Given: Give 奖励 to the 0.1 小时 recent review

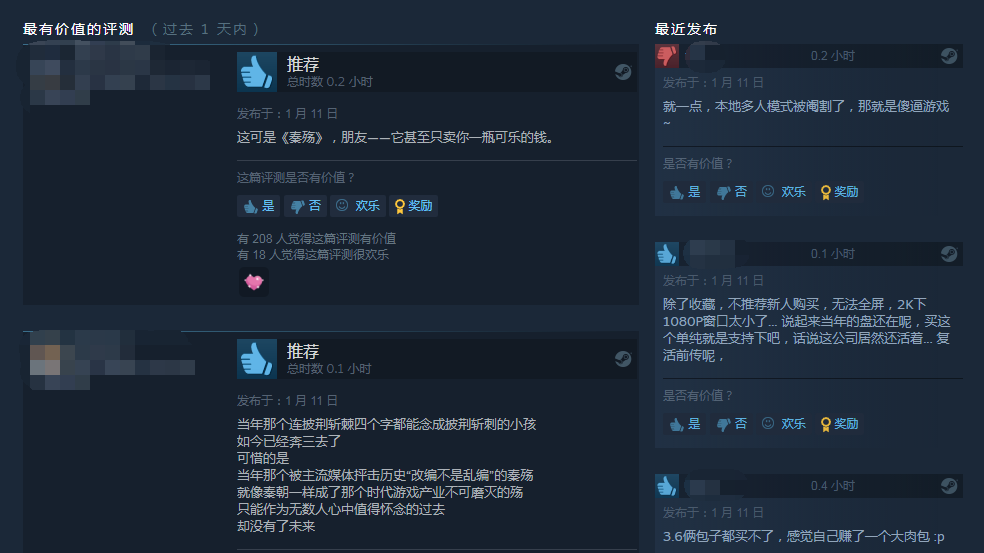Looking at the screenshot, I should click(840, 424).
